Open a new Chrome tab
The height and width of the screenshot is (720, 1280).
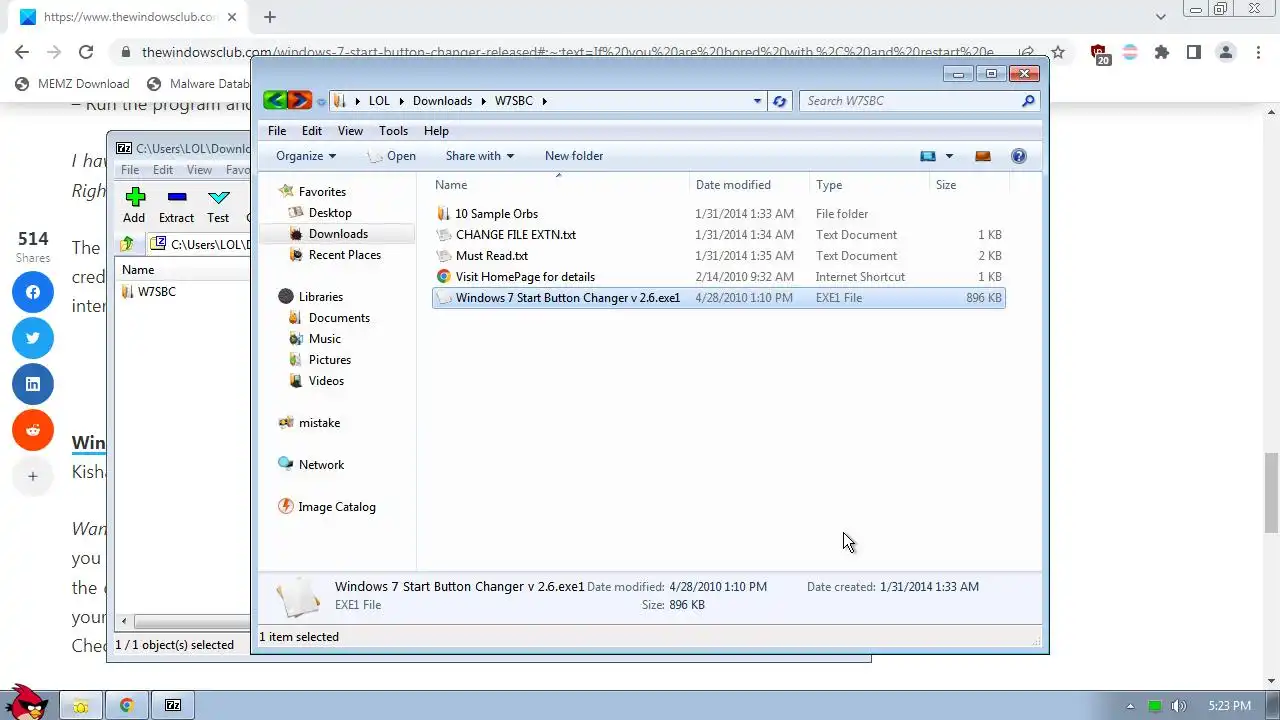click(x=270, y=17)
